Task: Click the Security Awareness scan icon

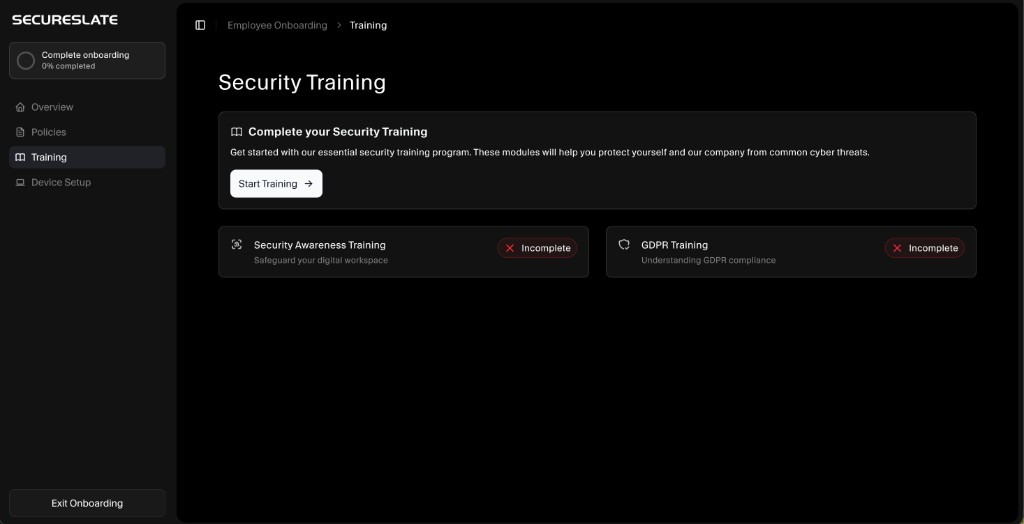Action: (236, 244)
